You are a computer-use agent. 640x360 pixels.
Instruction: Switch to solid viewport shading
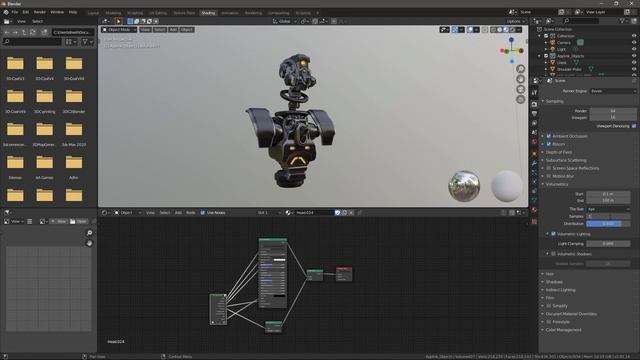pos(500,30)
